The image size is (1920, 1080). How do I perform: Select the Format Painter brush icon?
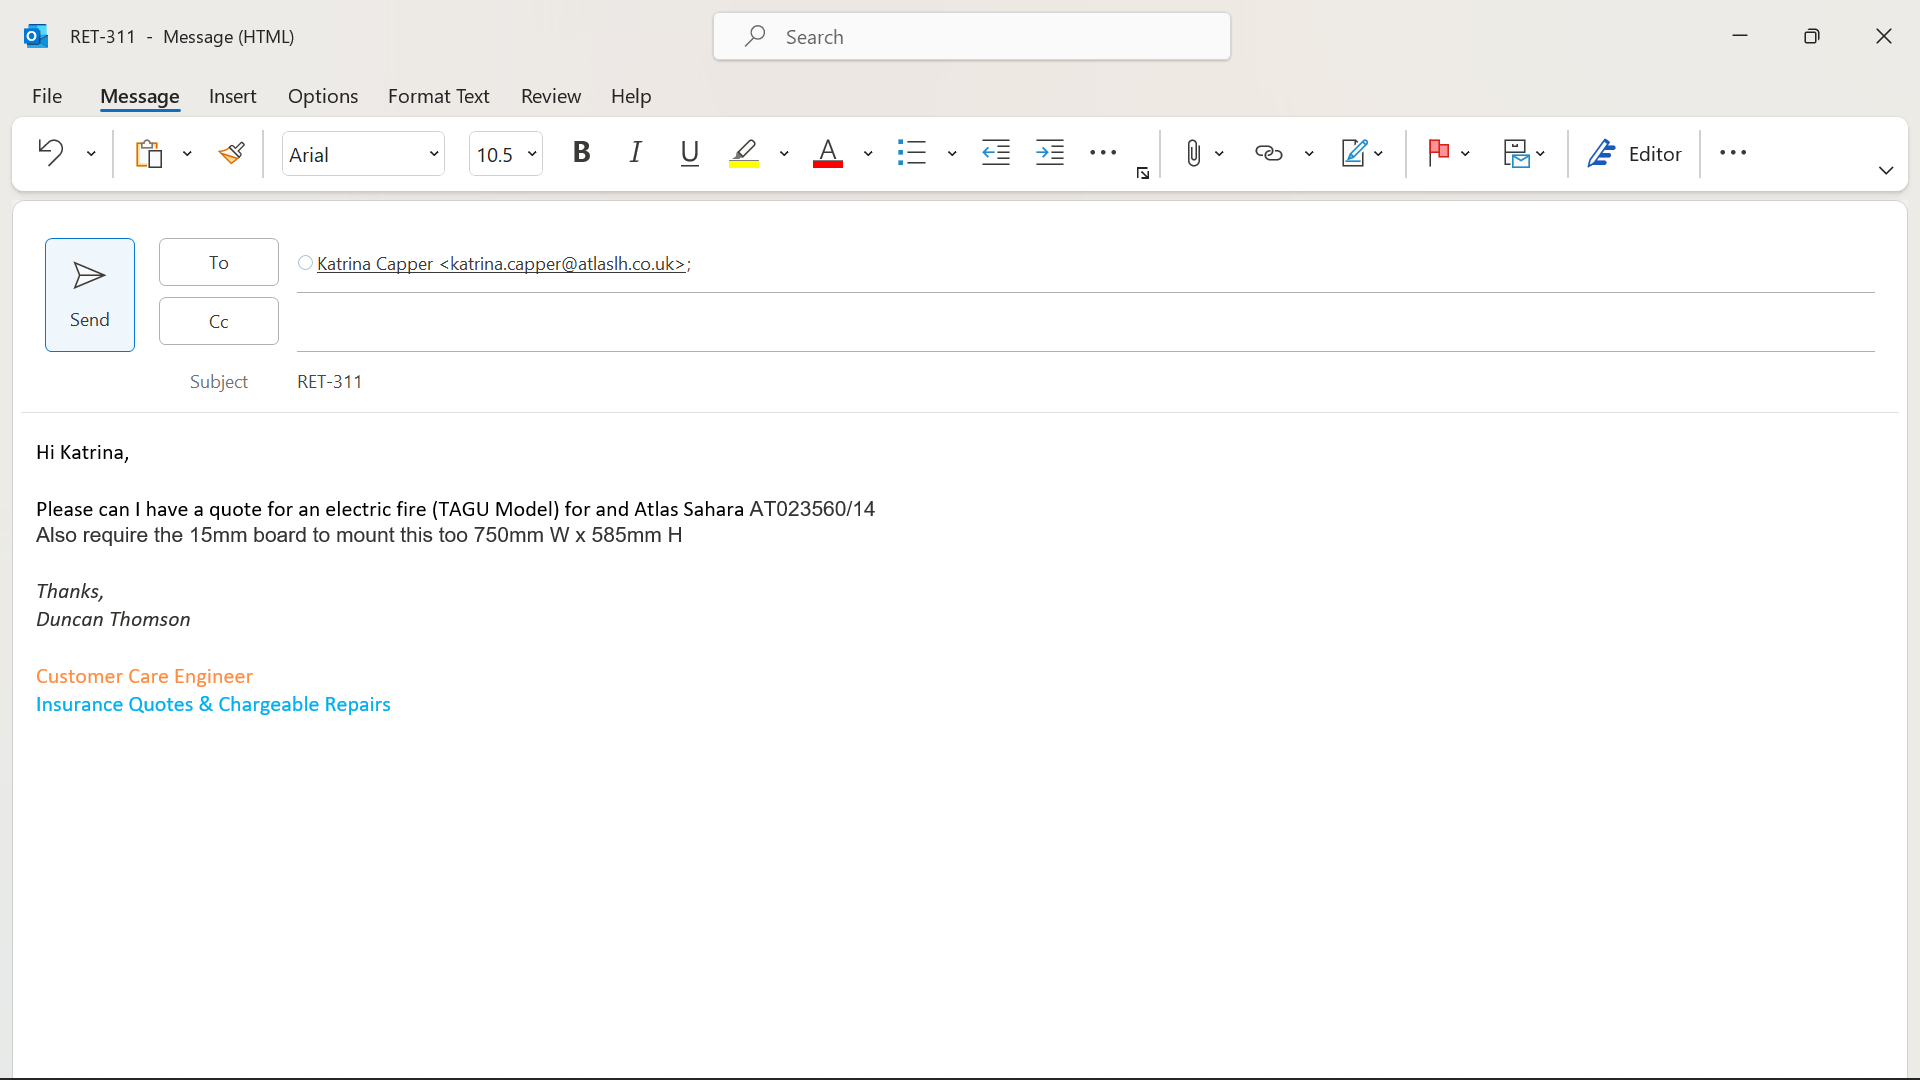click(x=232, y=153)
